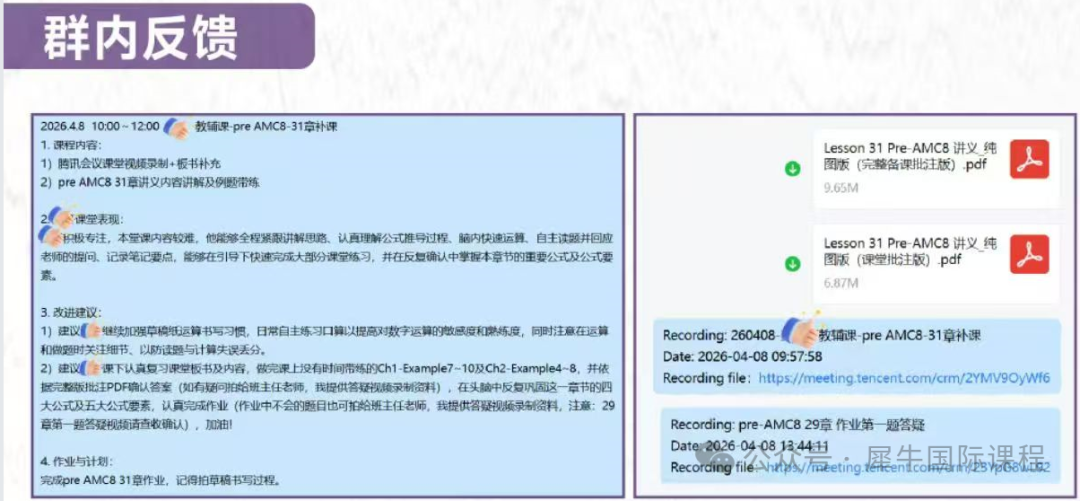Select file name Lesson 31 课堂批注版 .pdf
Image resolution: width=1080 pixels, height=501 pixels.
[910, 252]
